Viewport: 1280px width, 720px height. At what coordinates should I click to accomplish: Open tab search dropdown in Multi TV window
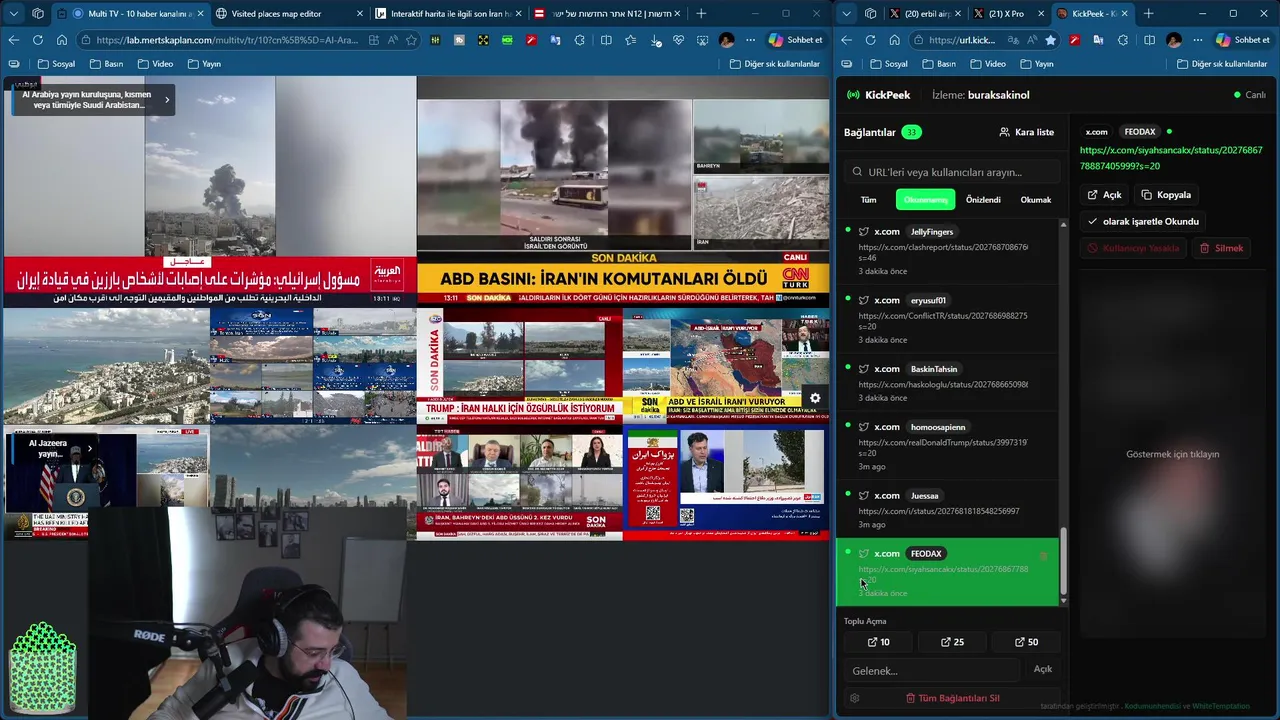pos(13,13)
